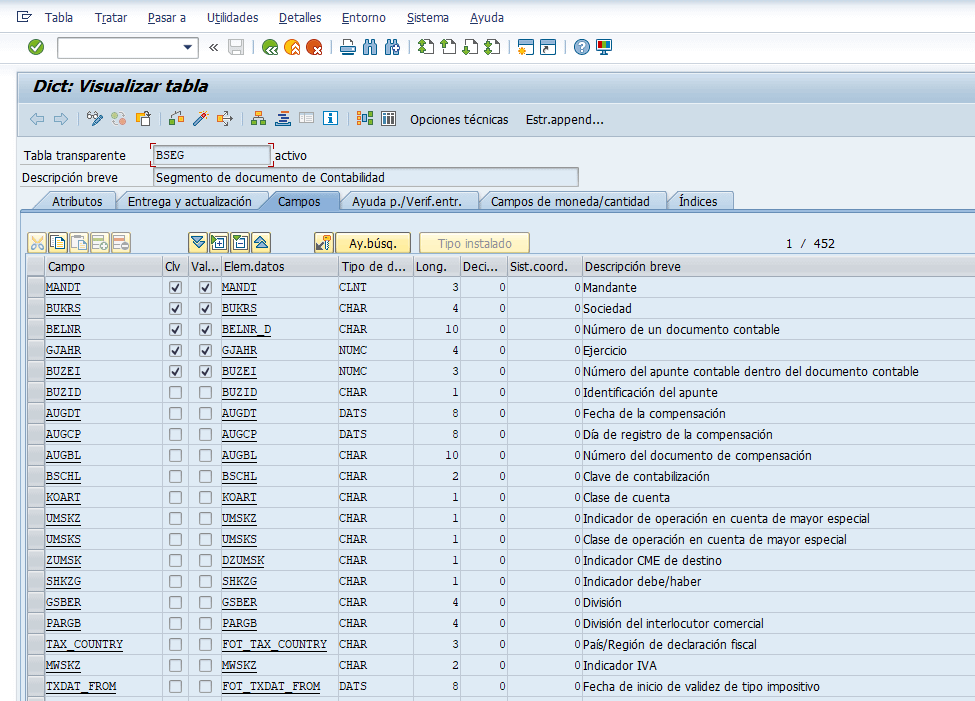Click the blue information icon

click(330, 119)
